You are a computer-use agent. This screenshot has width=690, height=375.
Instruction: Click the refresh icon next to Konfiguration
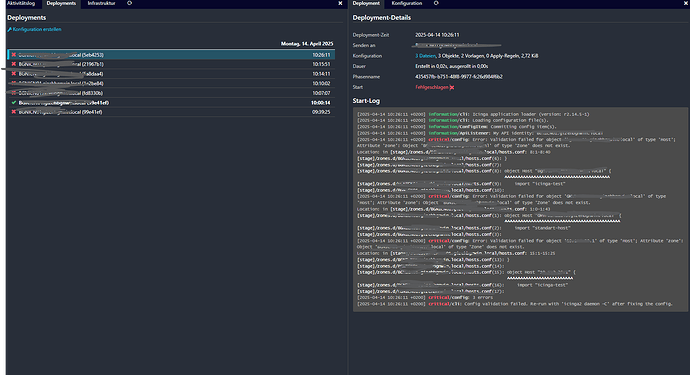[436, 3]
